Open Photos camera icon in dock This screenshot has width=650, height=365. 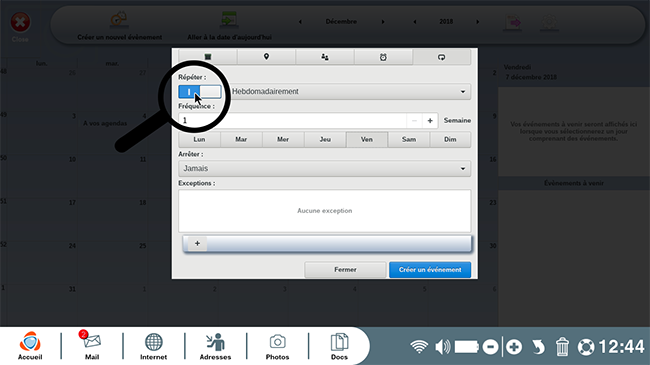[x=277, y=346]
